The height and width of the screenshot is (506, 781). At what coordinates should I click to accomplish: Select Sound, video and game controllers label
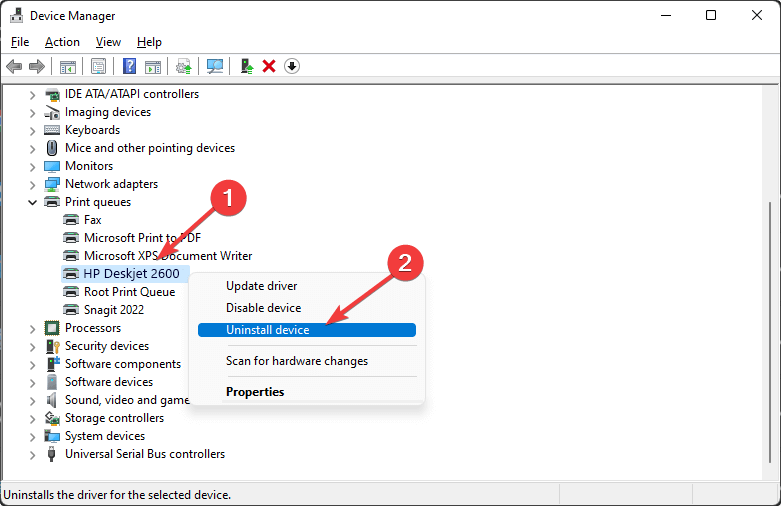127,399
